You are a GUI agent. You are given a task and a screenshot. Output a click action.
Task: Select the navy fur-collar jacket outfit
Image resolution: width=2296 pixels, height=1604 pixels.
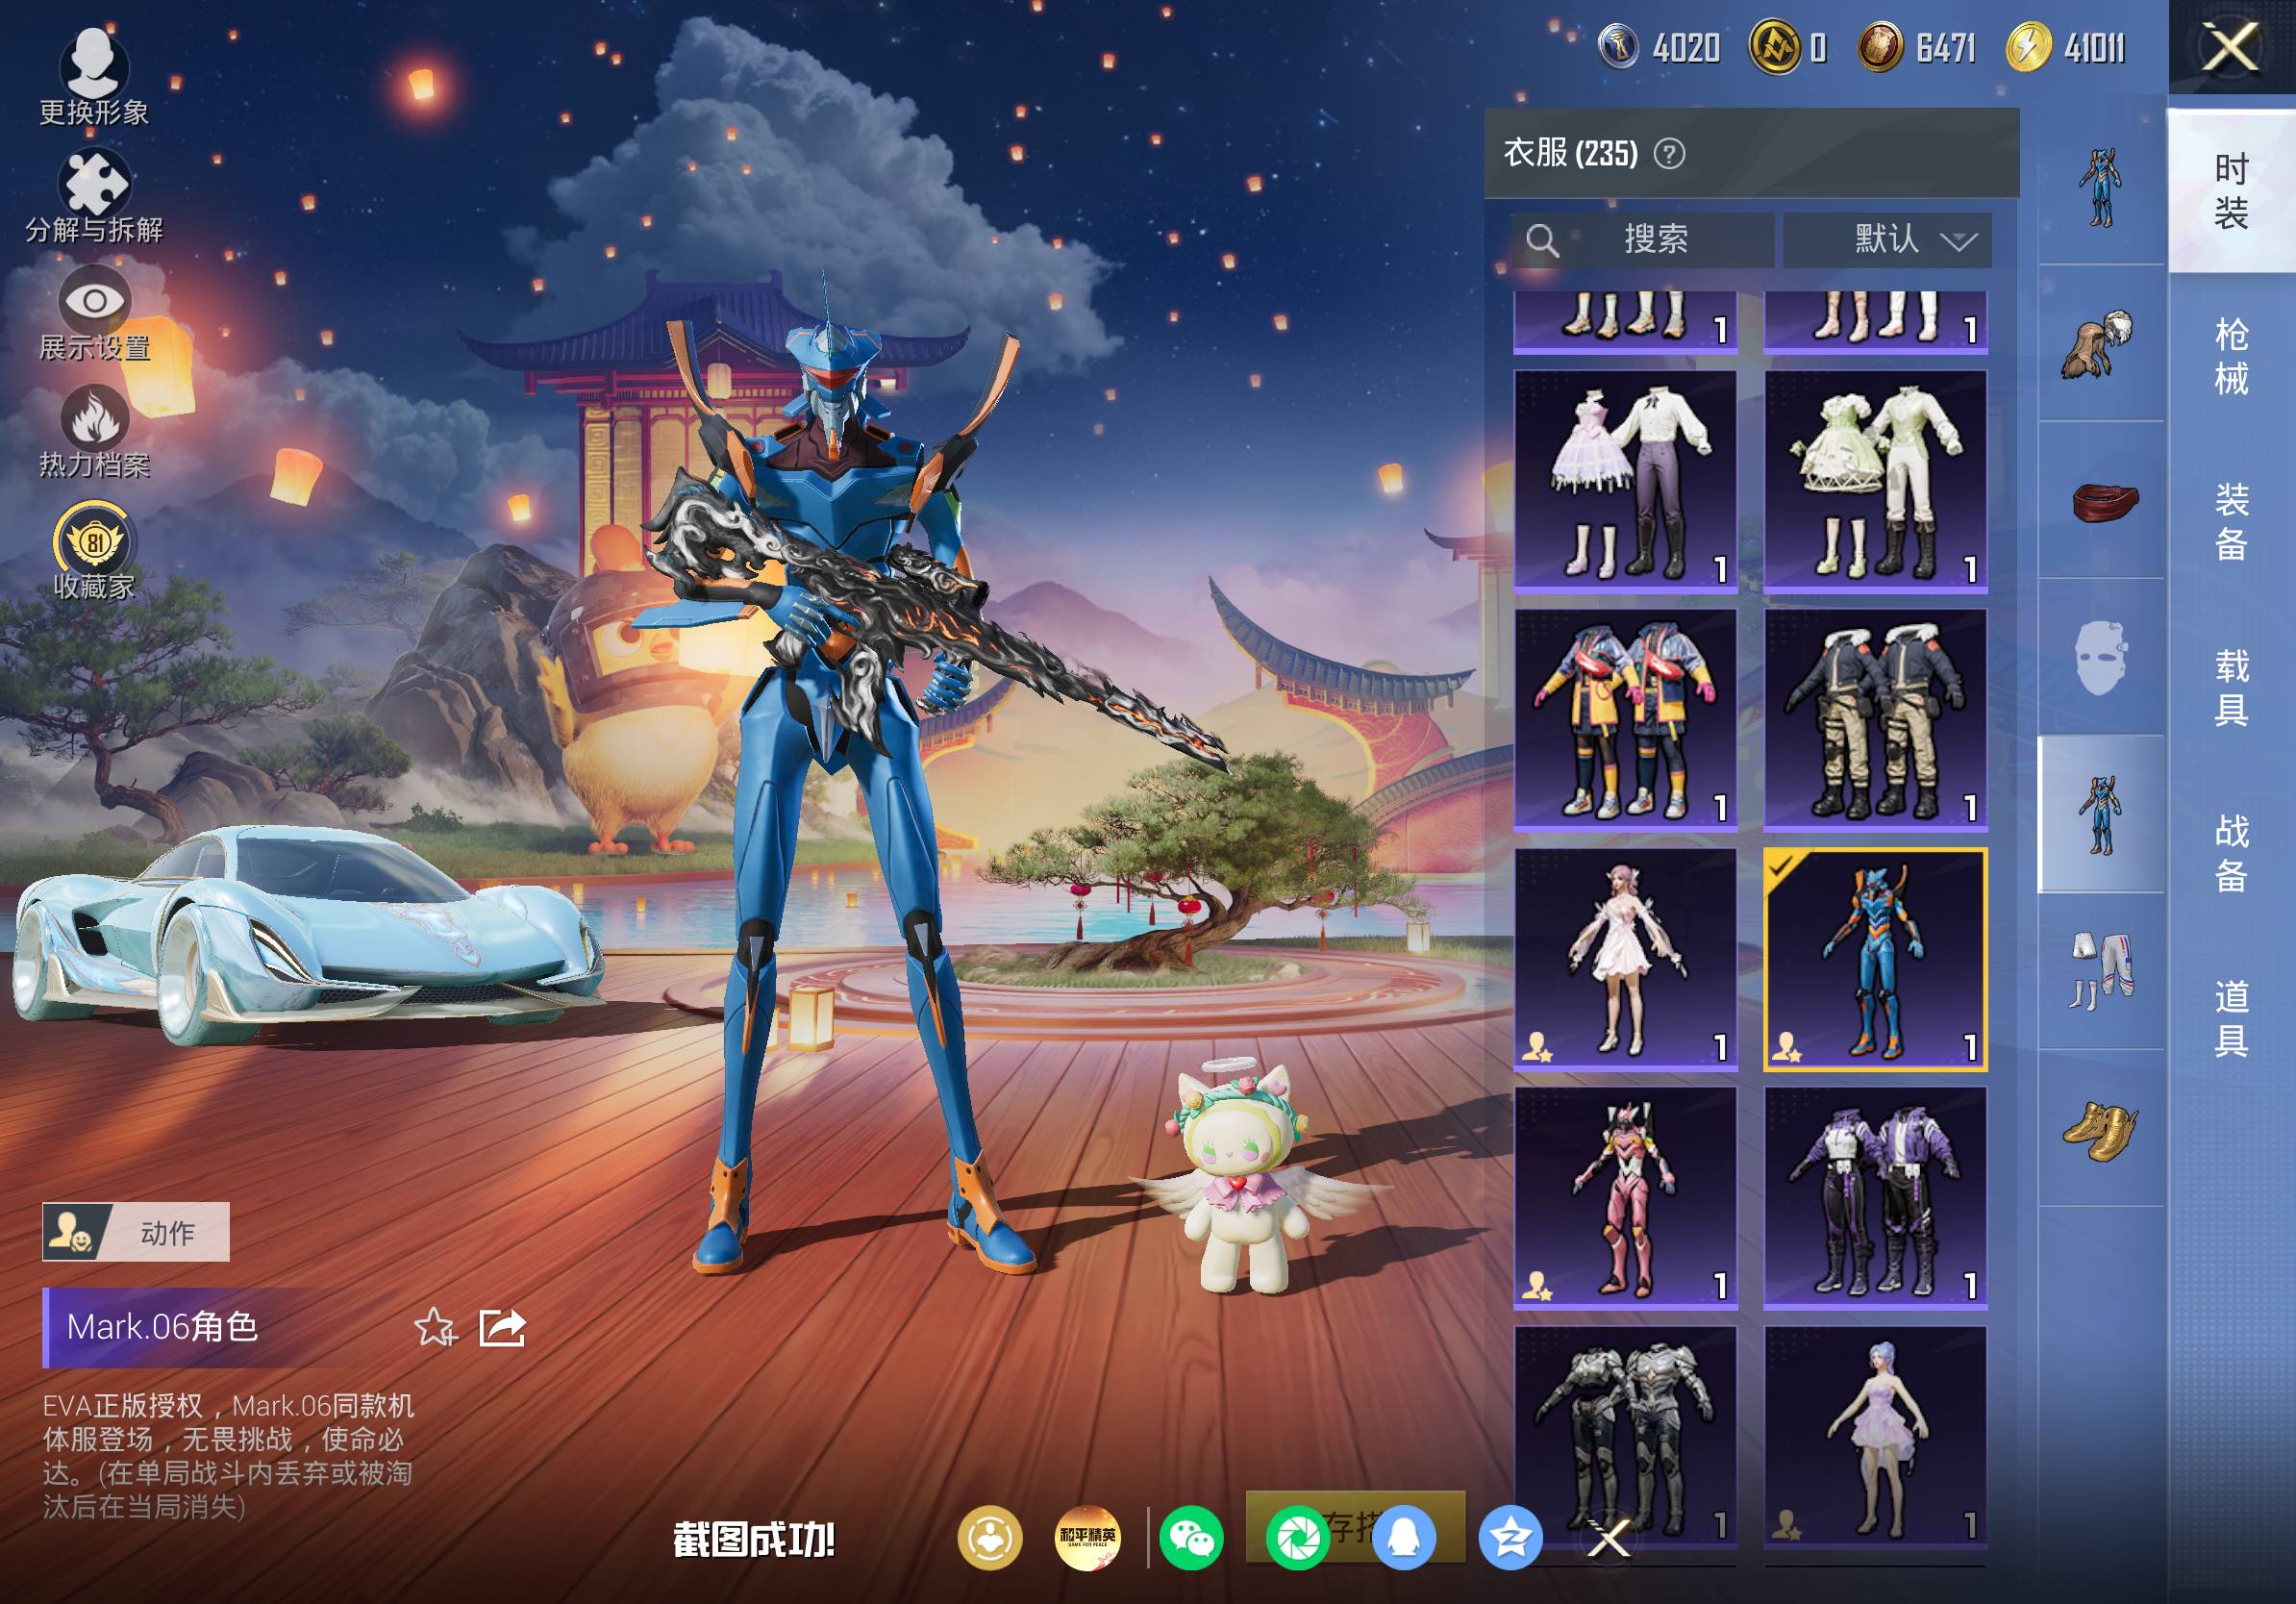pos(1875,720)
